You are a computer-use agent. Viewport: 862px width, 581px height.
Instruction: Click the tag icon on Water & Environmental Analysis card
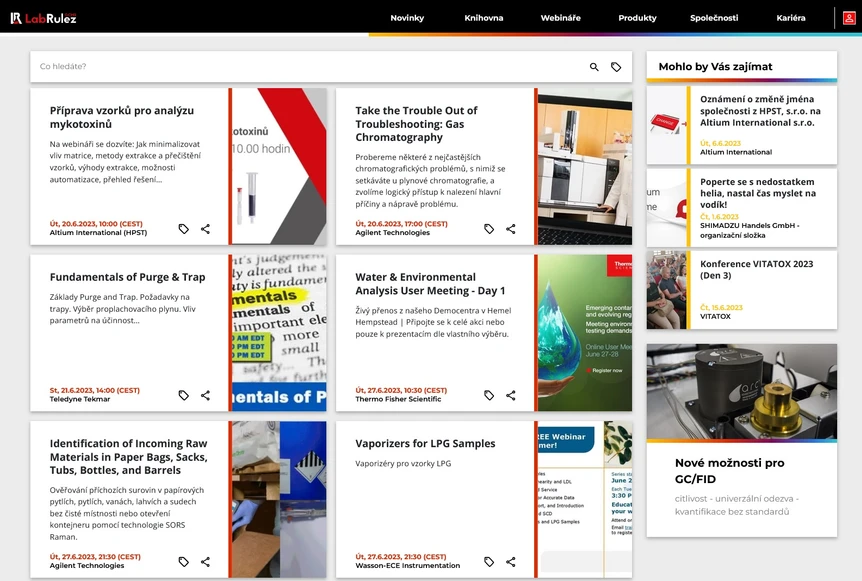[x=487, y=395]
